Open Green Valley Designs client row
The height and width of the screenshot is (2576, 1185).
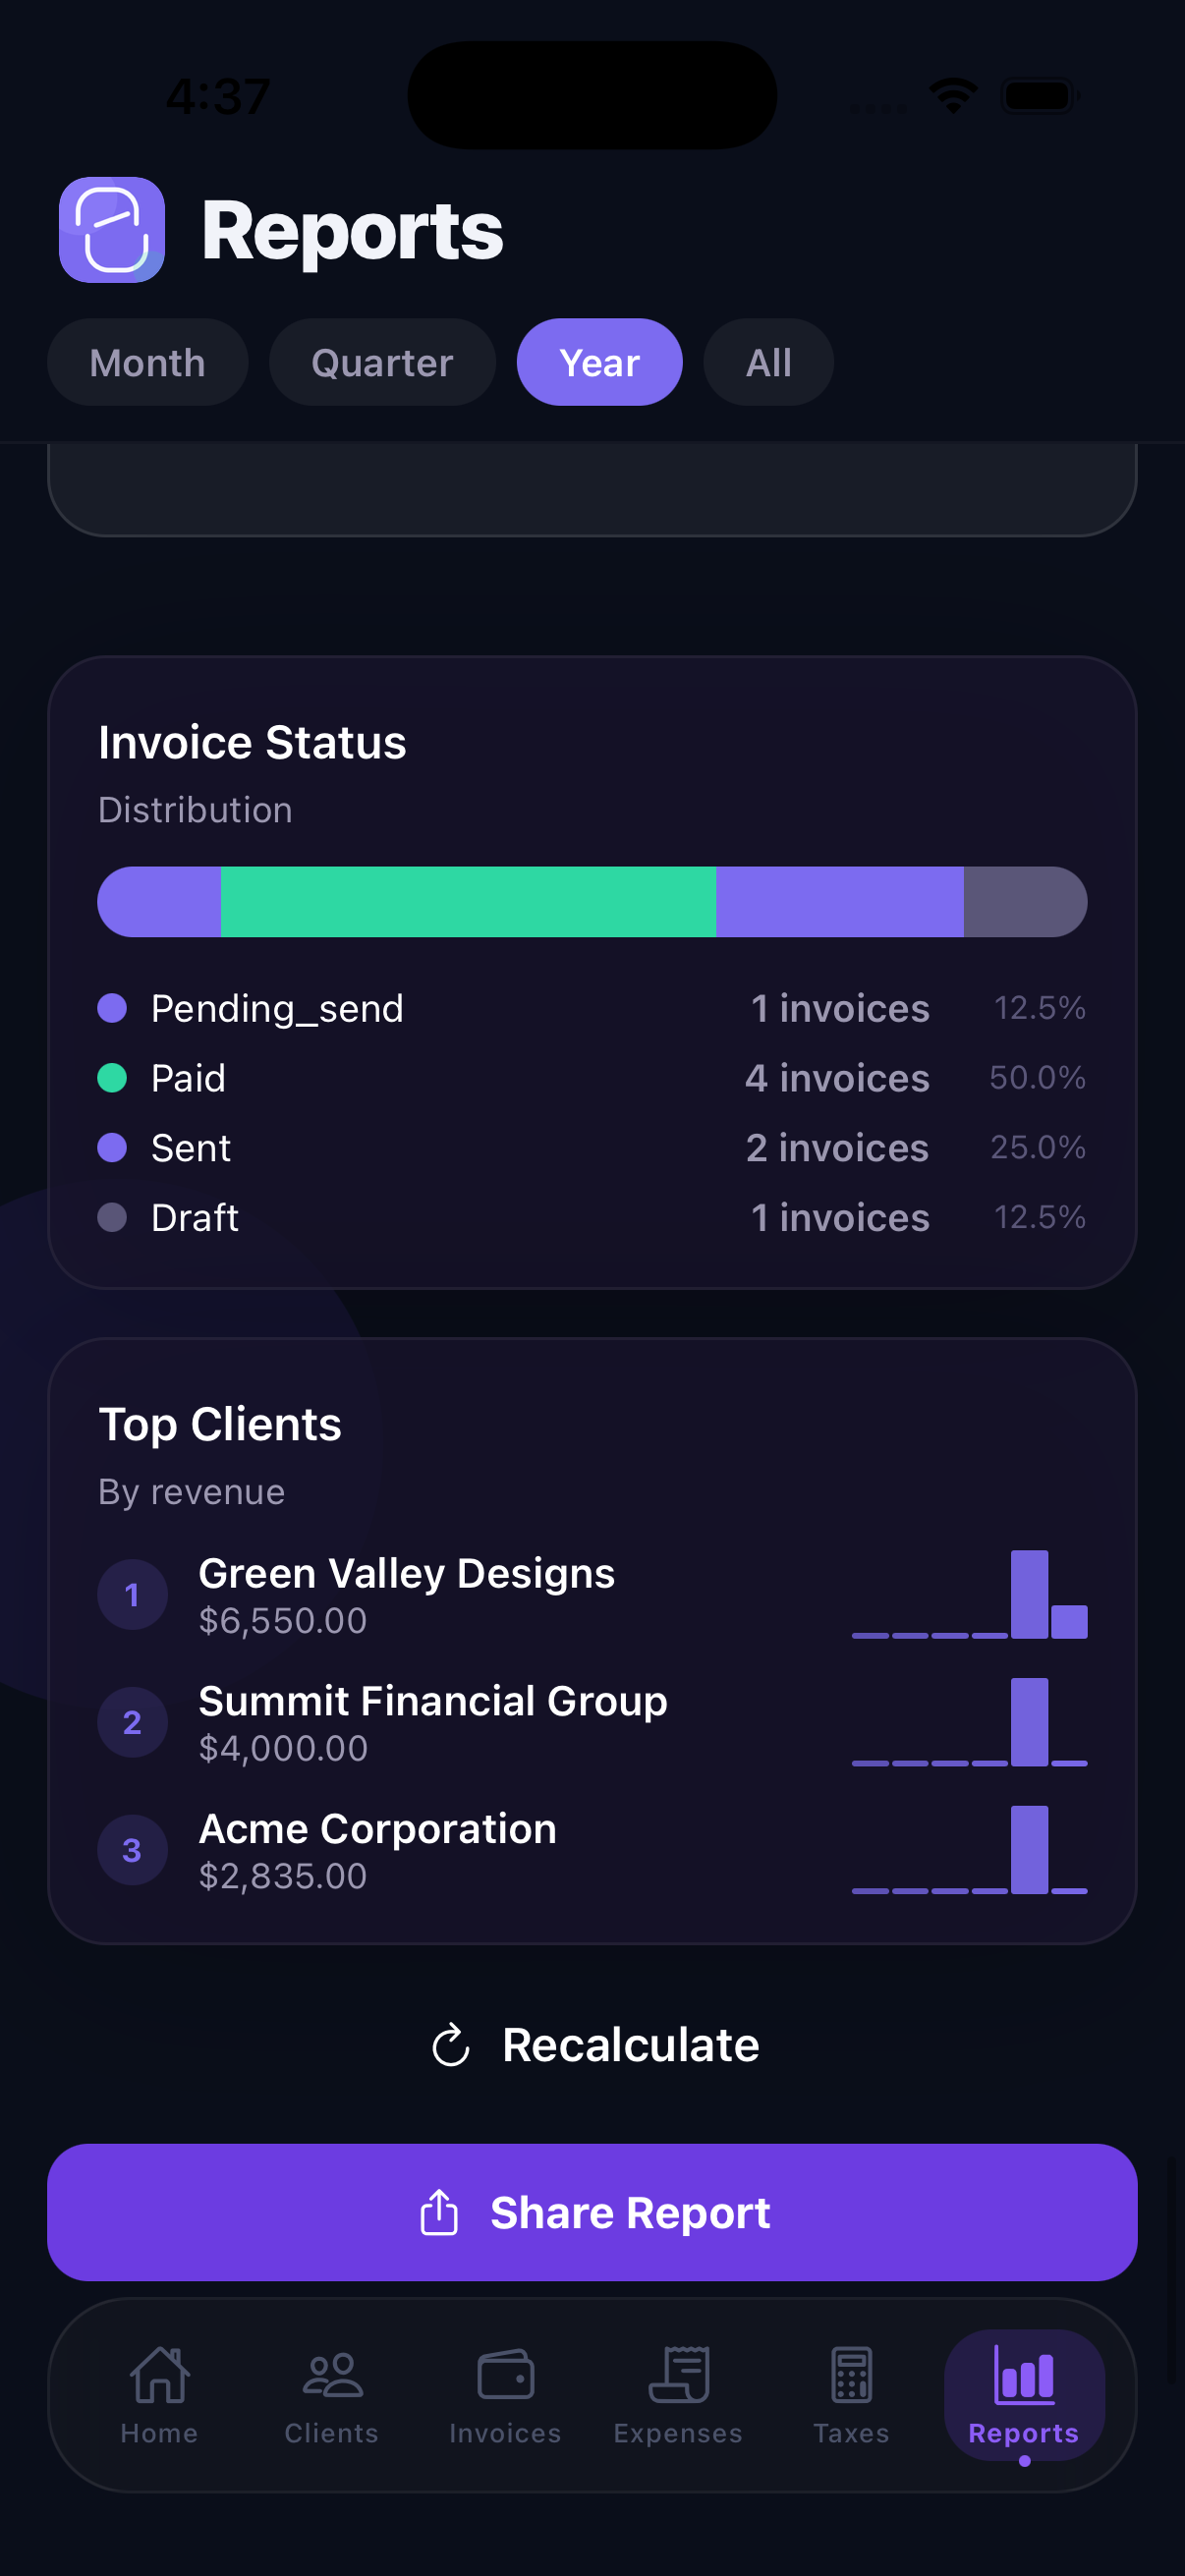(406, 1594)
